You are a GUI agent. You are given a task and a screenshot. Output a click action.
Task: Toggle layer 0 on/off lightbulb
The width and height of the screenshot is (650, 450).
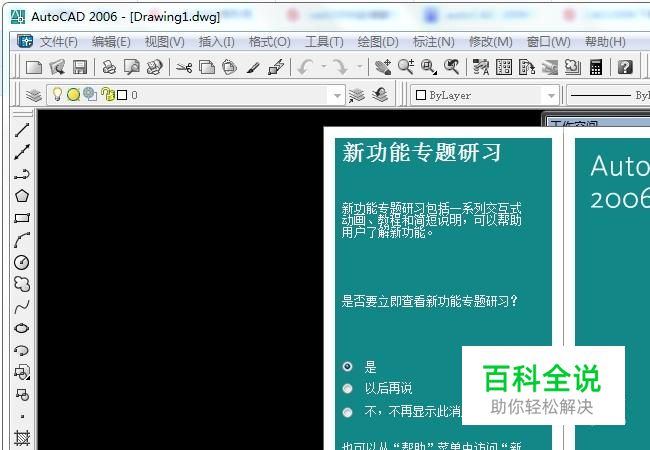(x=57, y=95)
